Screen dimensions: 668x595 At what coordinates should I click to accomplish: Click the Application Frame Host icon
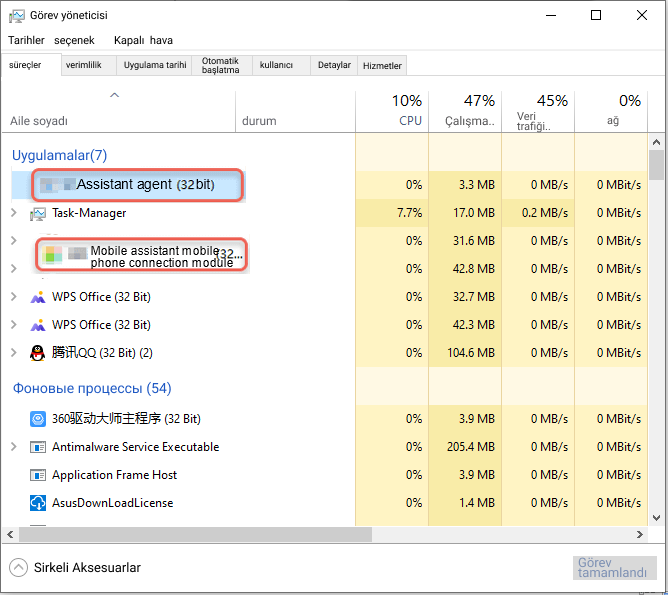37,475
